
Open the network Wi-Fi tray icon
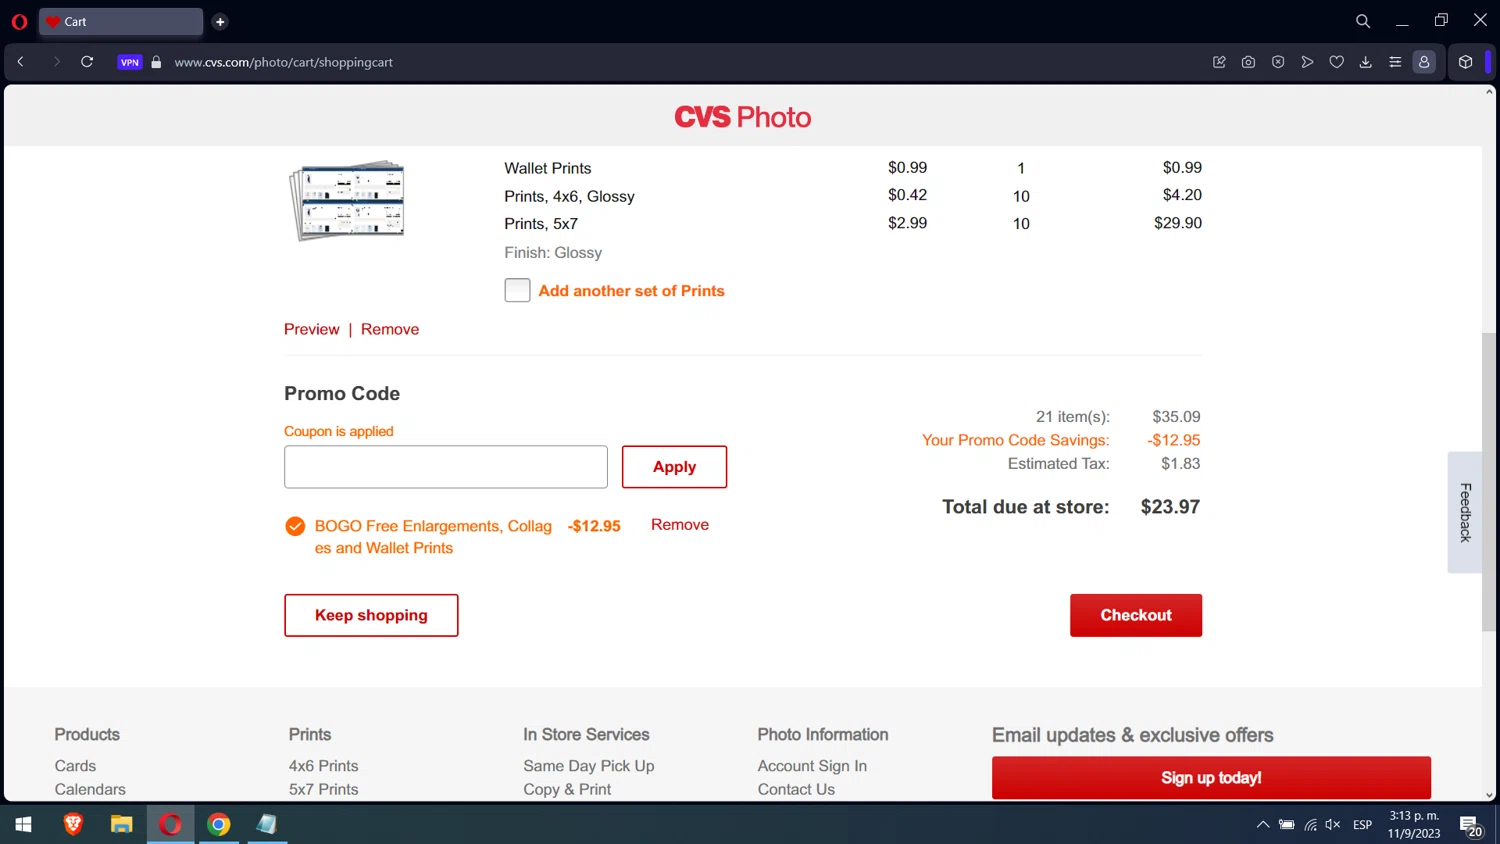pyautogui.click(x=1310, y=825)
